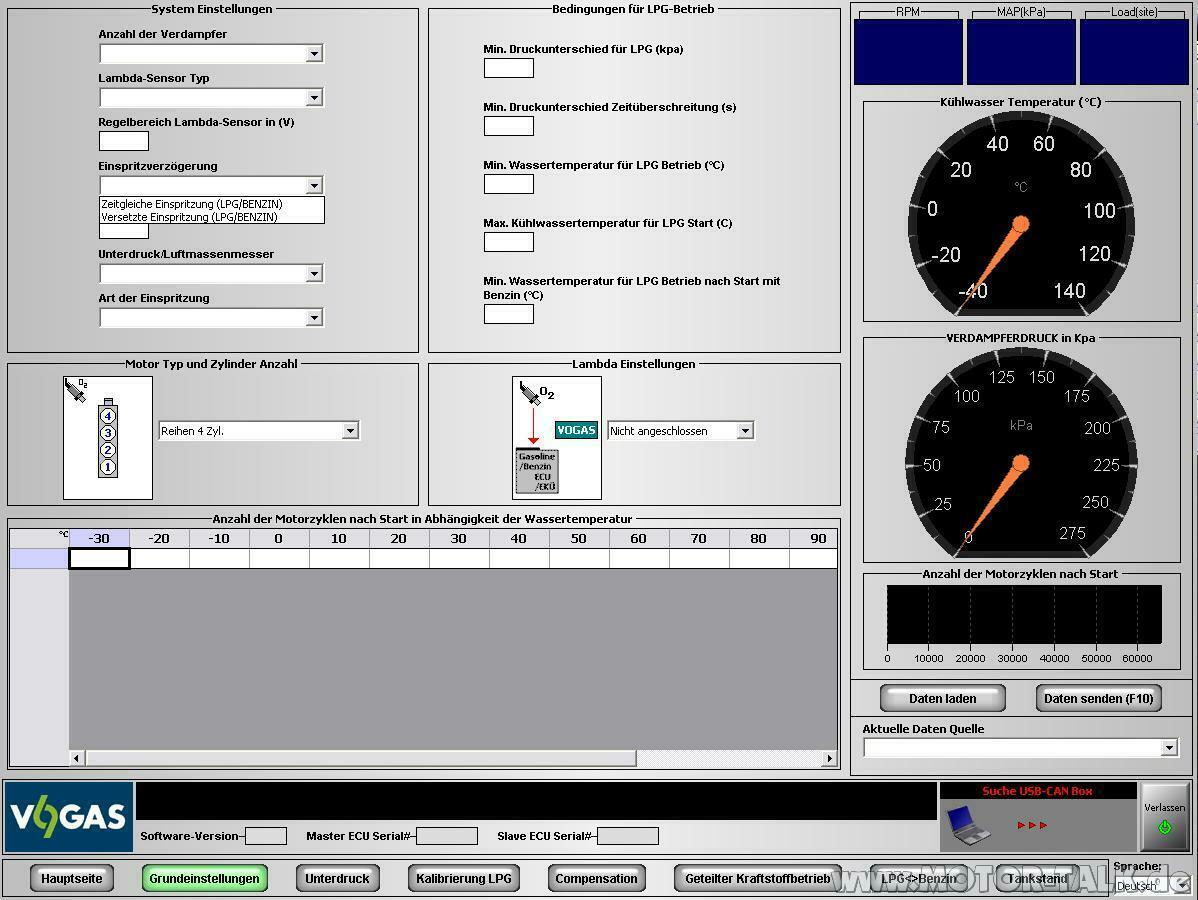Click the table scrollbar left arrow
The width and height of the screenshot is (1198, 900).
click(77, 759)
